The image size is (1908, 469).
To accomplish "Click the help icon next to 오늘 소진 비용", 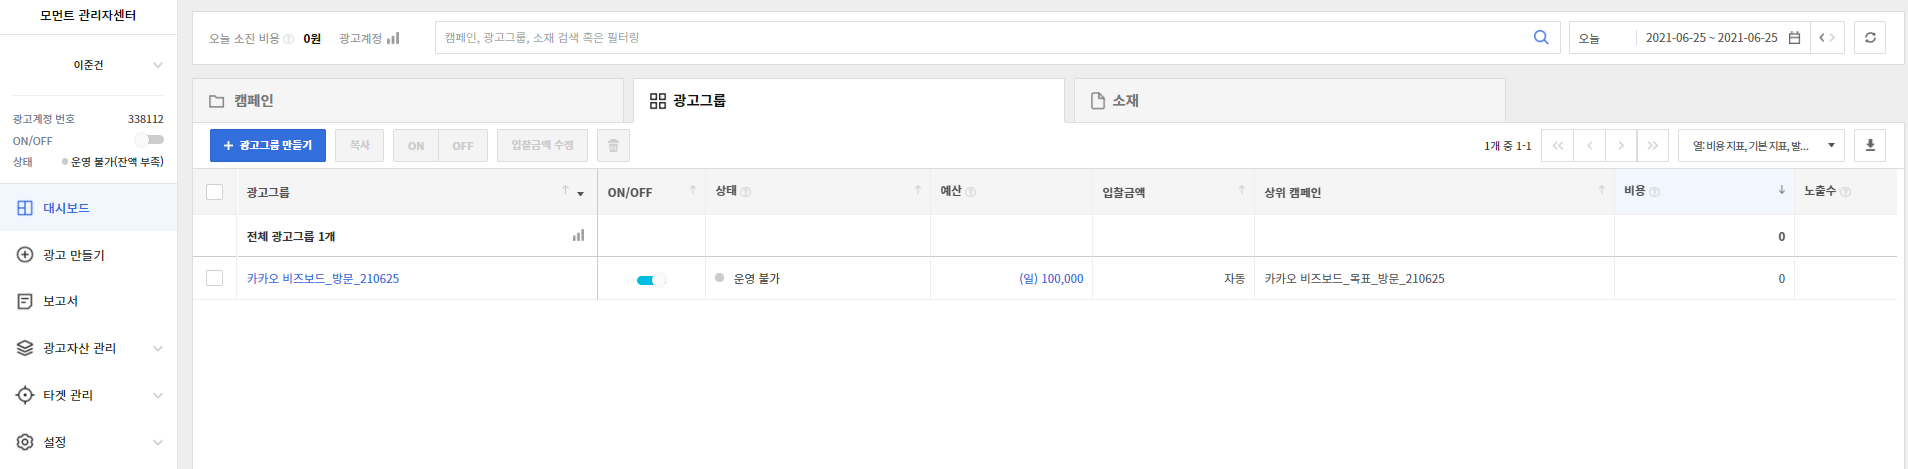I will point(289,39).
